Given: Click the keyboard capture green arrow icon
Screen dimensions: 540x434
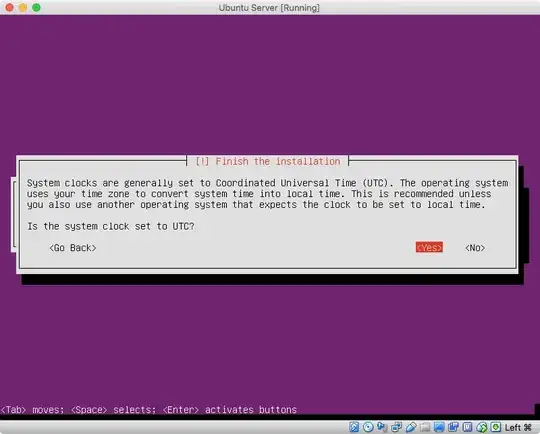Looking at the screenshot, I should (x=496, y=427).
